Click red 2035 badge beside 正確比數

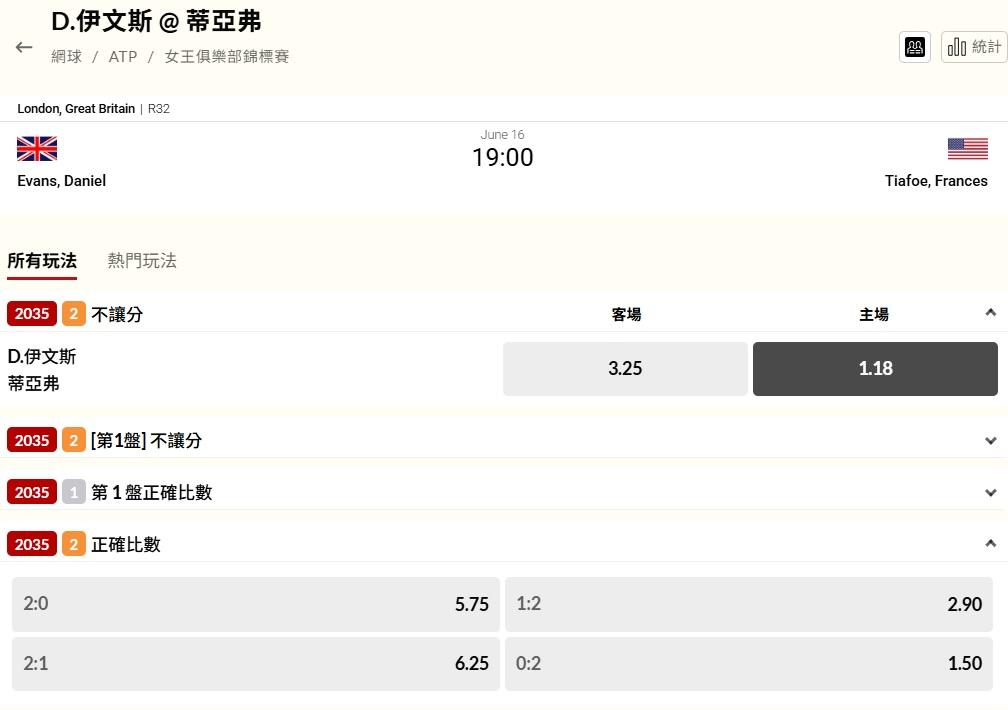[32, 544]
